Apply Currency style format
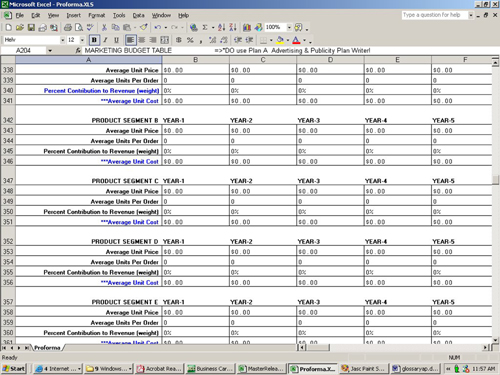This screenshot has width=500, height=375. pyautogui.click(x=179, y=40)
